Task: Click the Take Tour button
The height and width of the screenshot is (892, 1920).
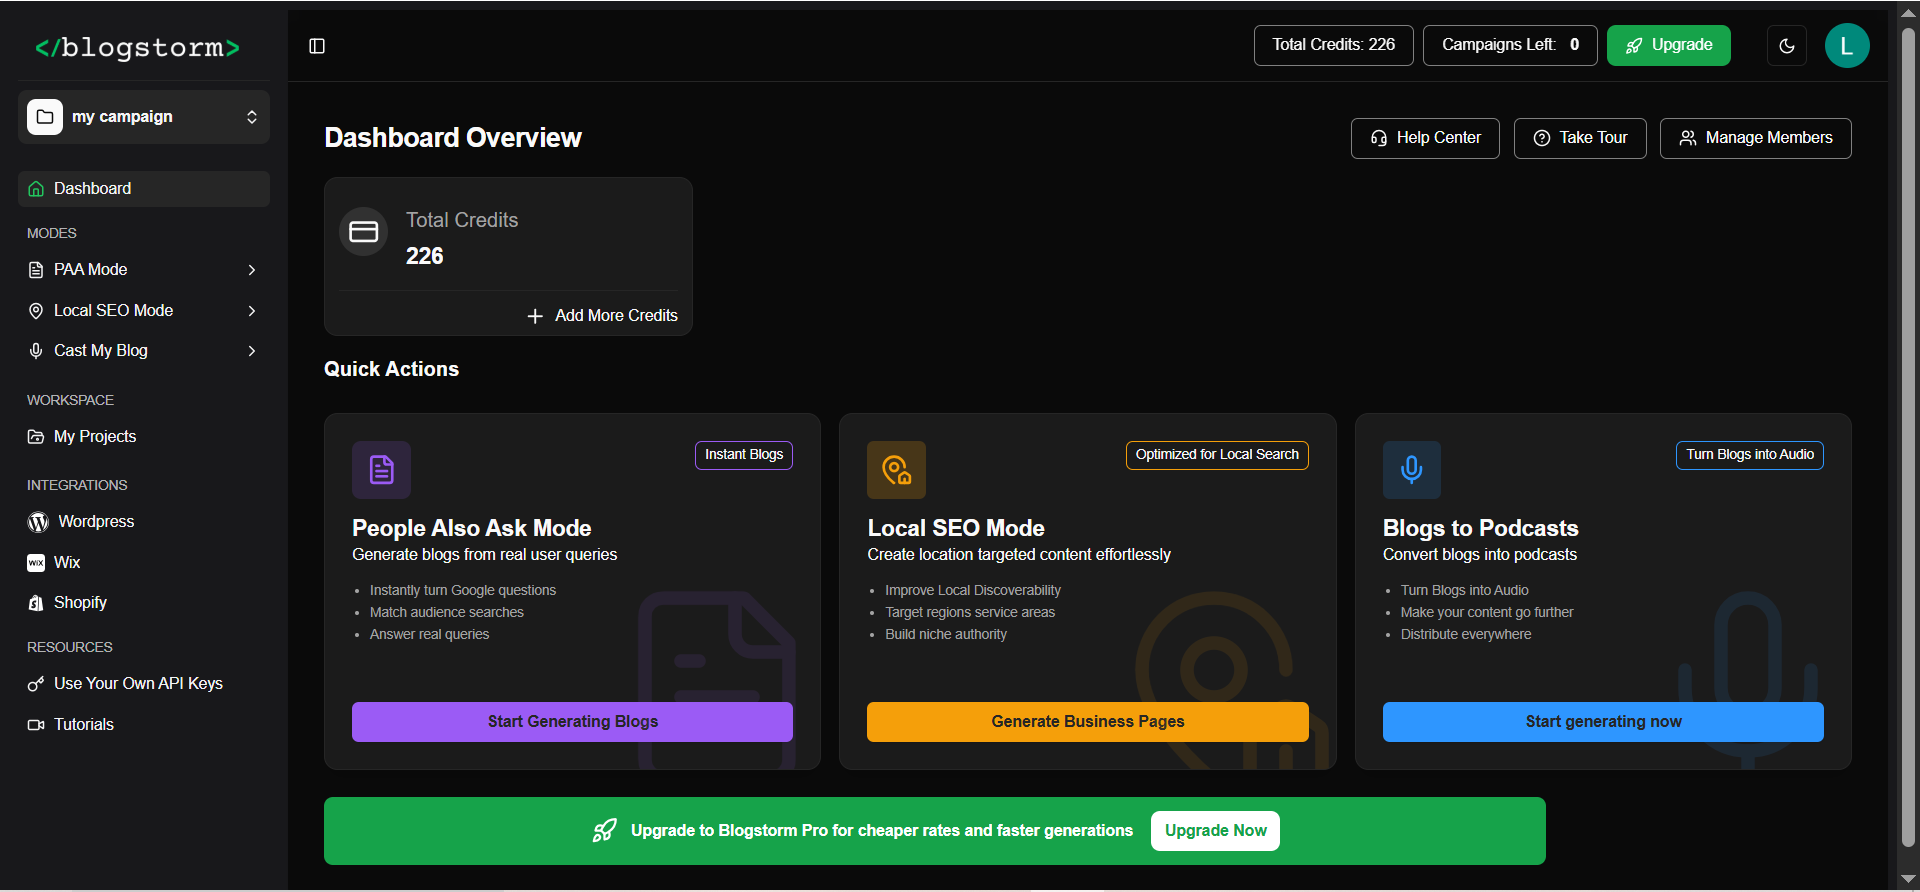Action: pos(1580,138)
